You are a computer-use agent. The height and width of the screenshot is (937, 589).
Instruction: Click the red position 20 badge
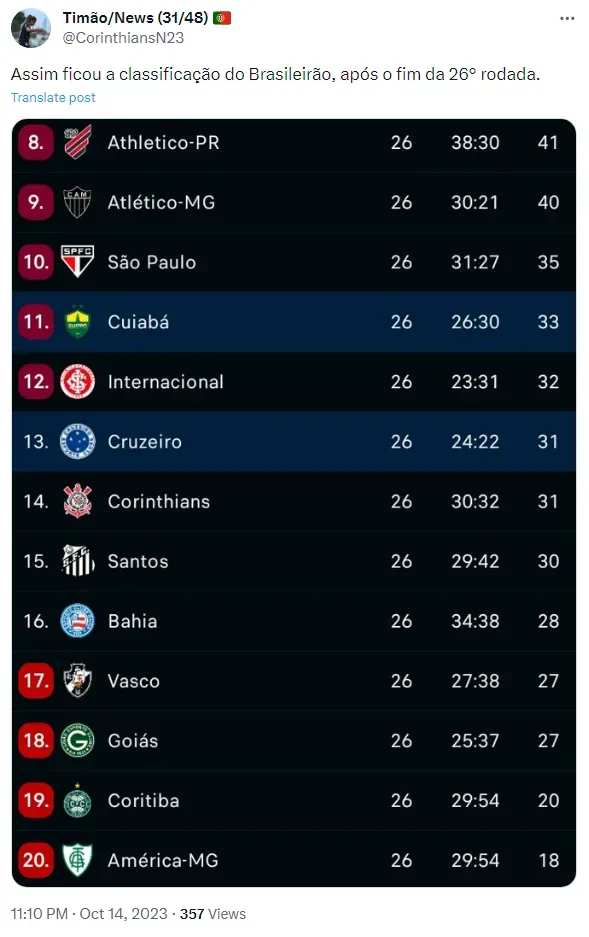[x=36, y=860]
